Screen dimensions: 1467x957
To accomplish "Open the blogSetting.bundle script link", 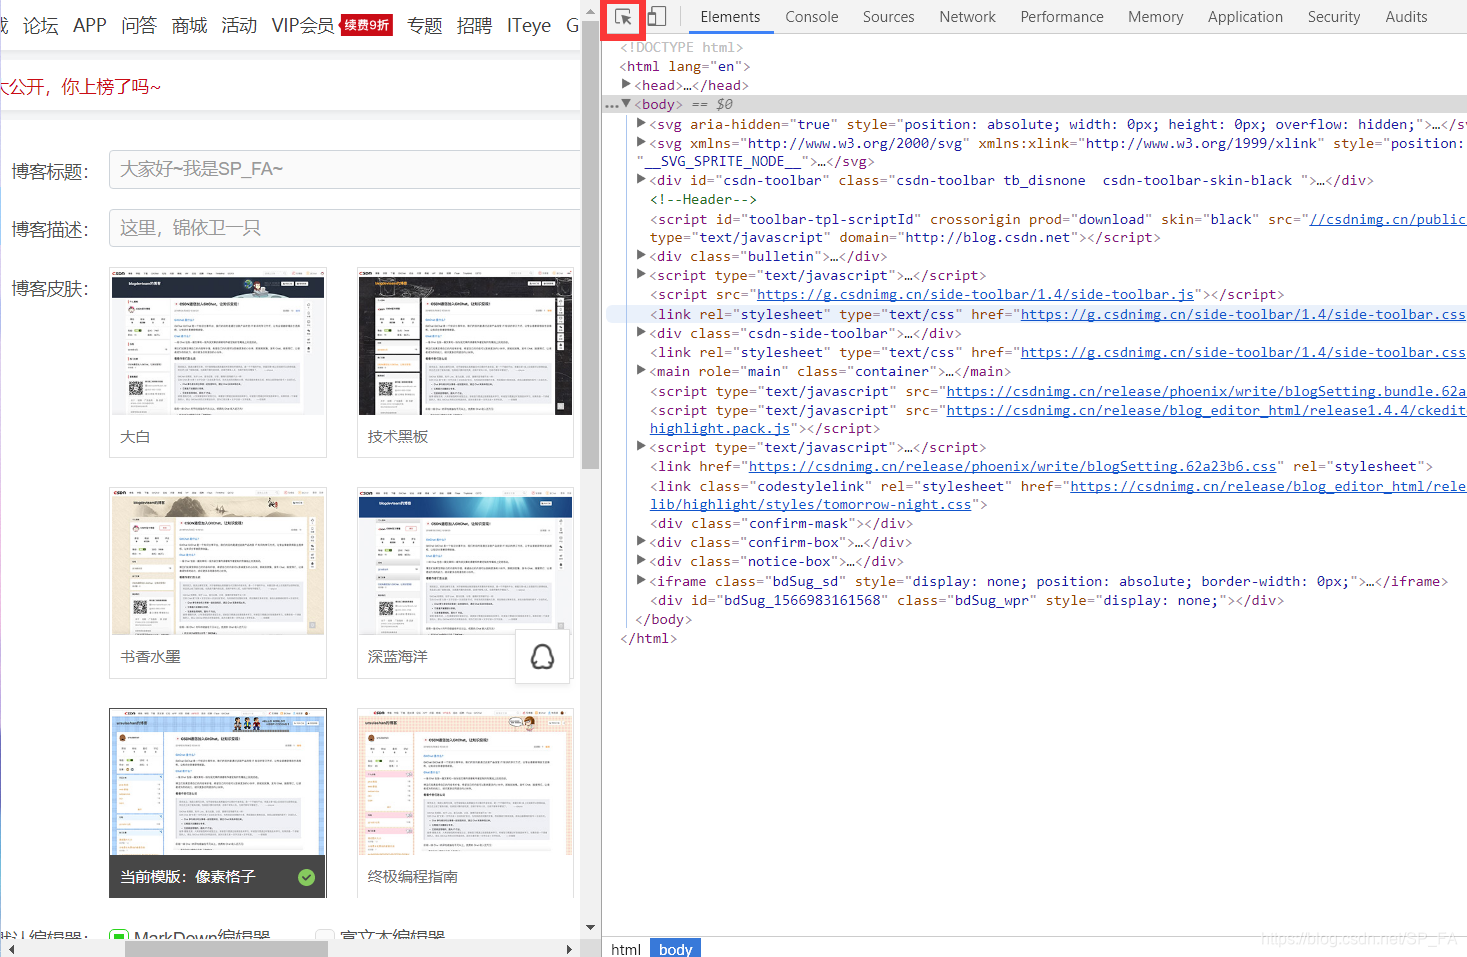I will [x=1206, y=392].
